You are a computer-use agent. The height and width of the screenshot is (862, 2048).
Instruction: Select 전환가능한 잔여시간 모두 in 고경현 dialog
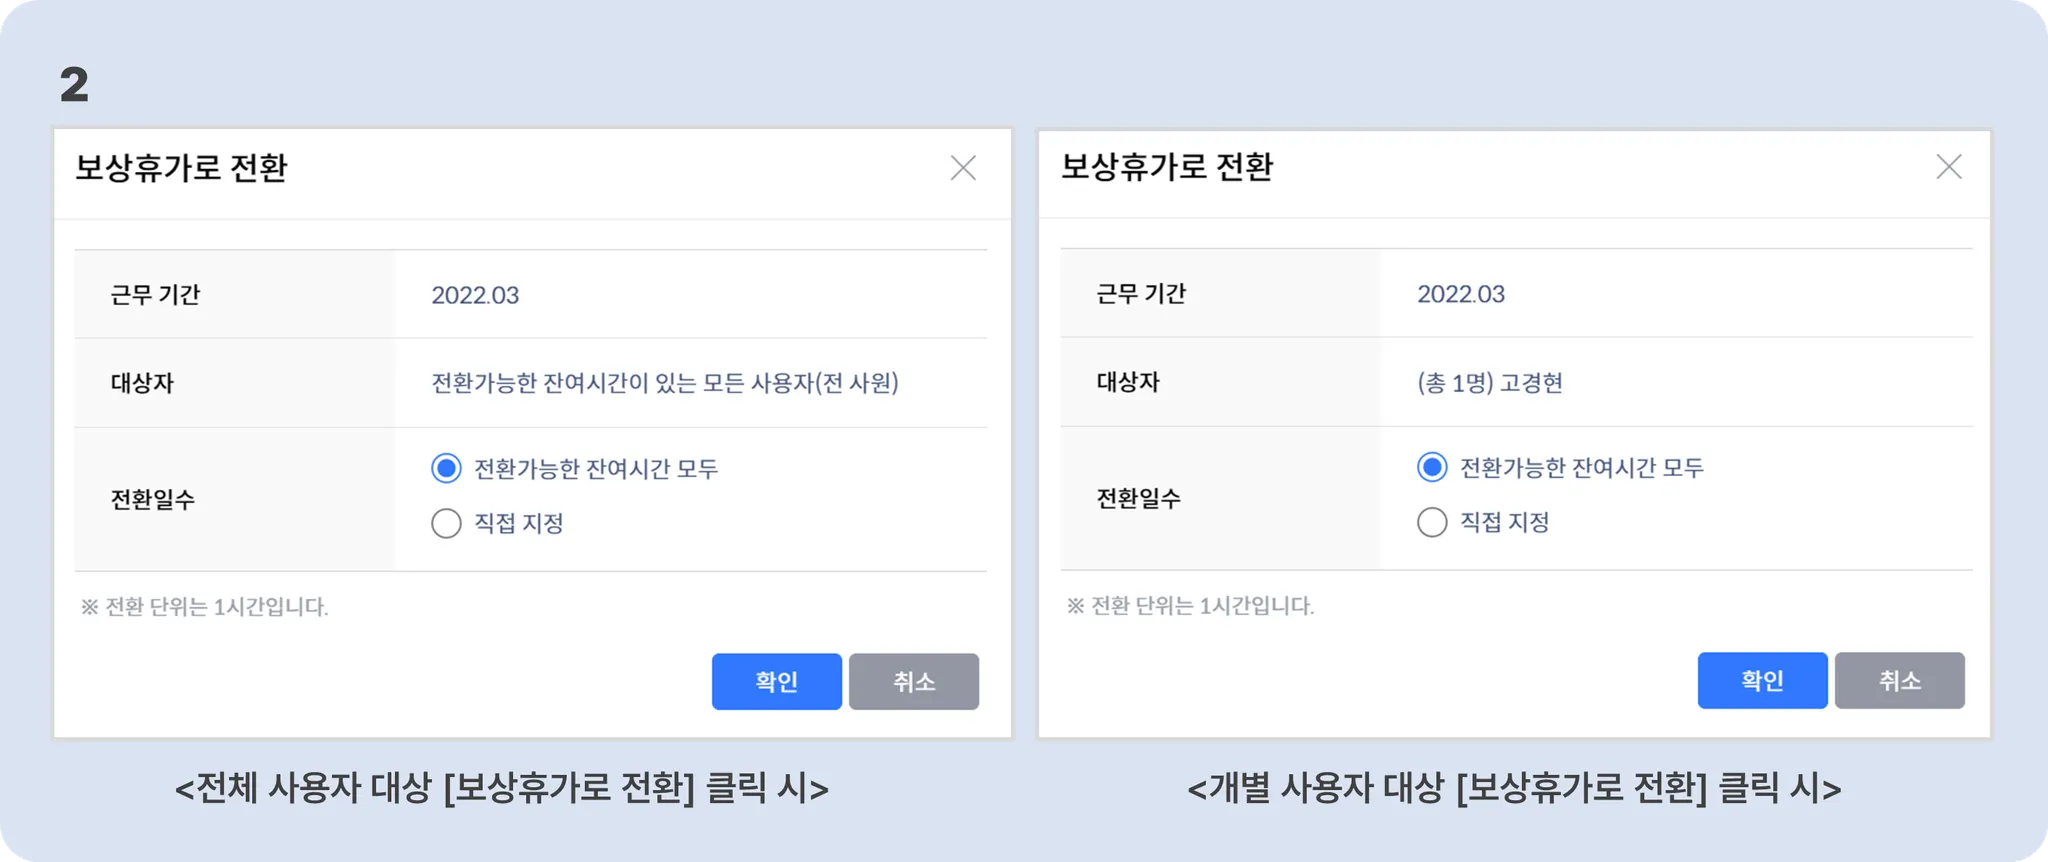click(1432, 467)
